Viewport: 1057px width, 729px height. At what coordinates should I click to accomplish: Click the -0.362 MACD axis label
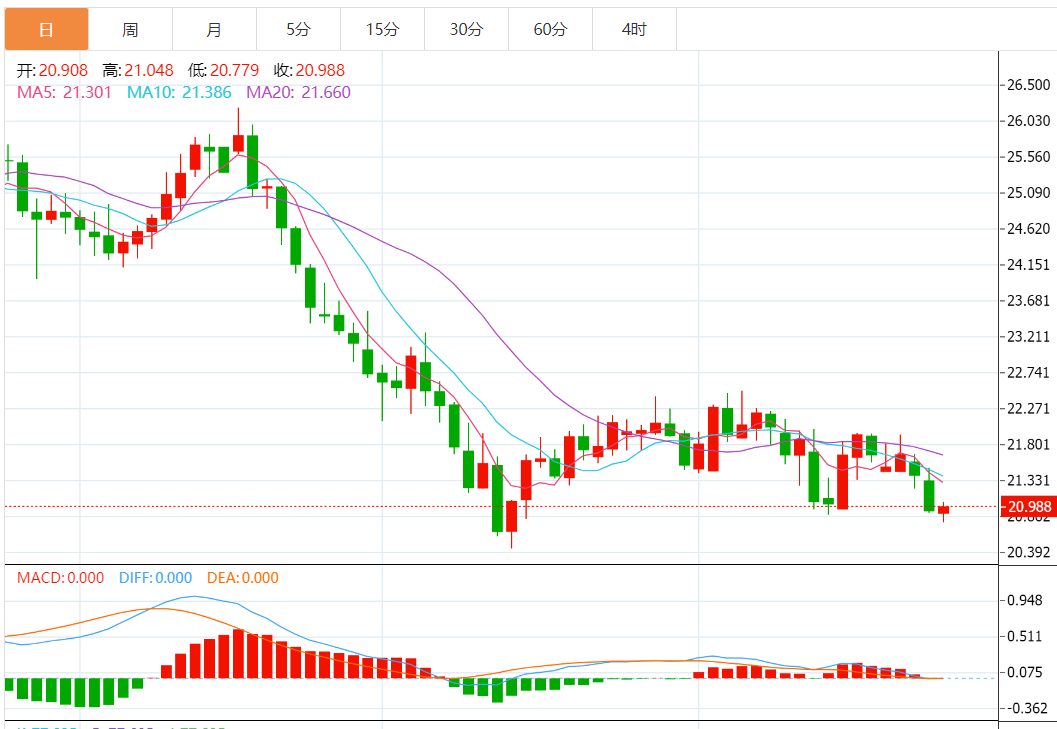[1025, 708]
